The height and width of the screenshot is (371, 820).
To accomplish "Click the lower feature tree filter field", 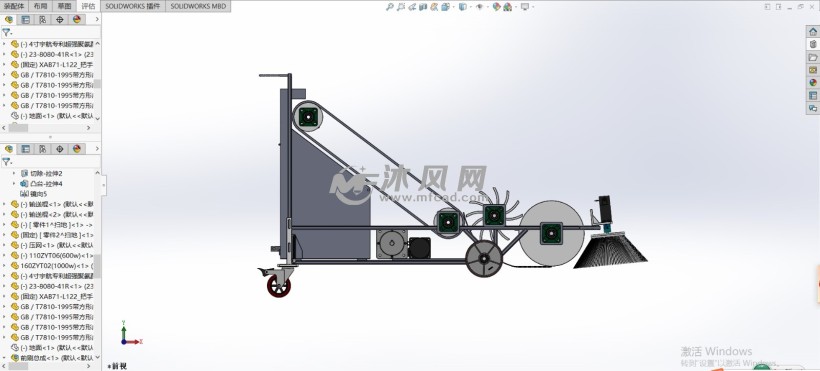I will pyautogui.click(x=51, y=162).
